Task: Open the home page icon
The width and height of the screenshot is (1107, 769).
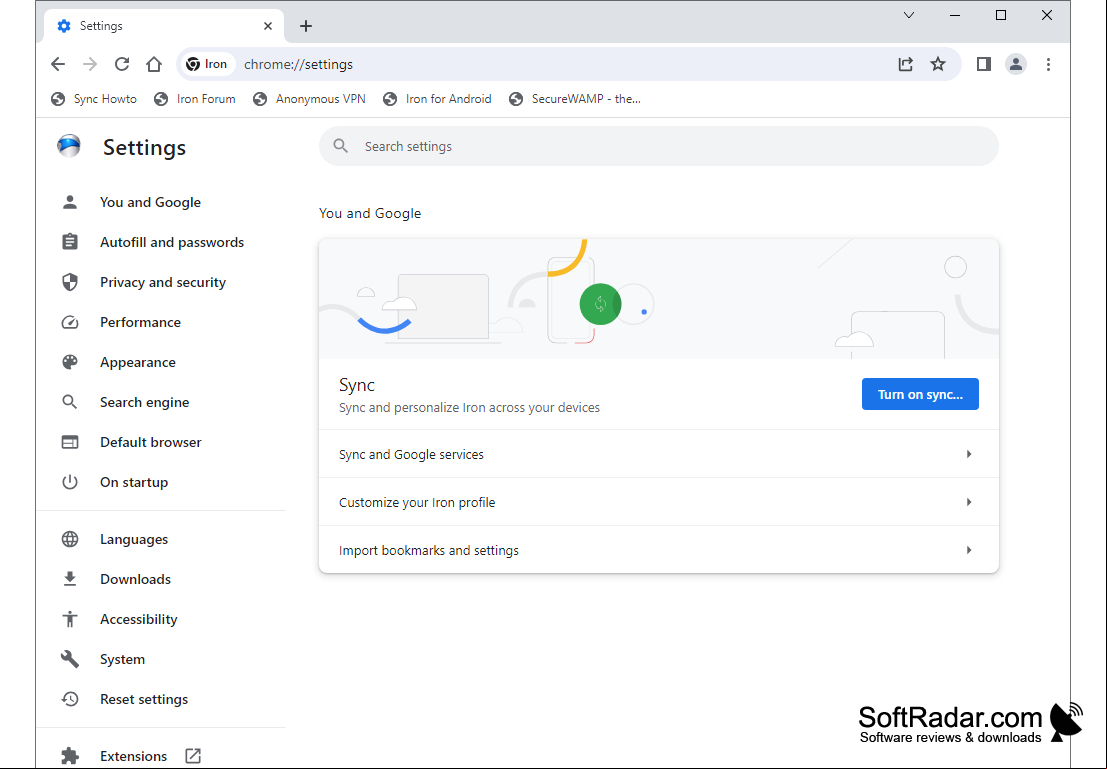Action: click(154, 64)
